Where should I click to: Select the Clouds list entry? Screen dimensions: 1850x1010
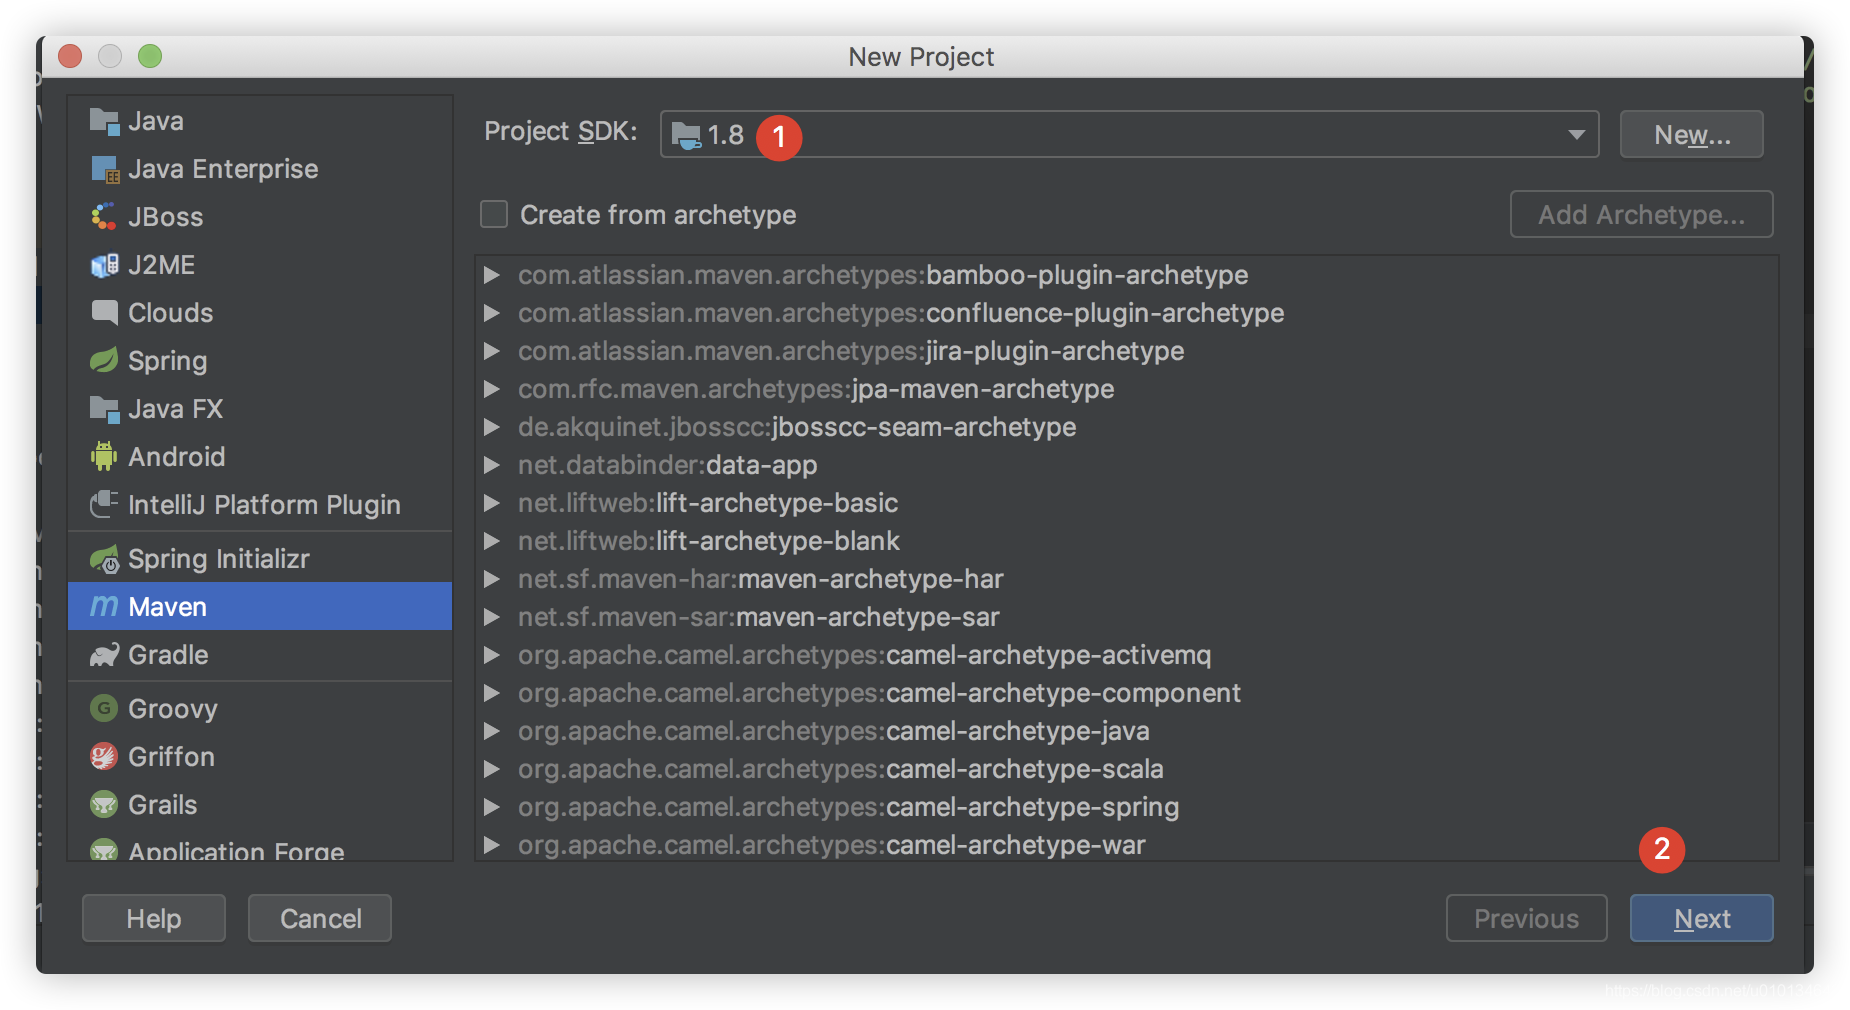point(260,313)
